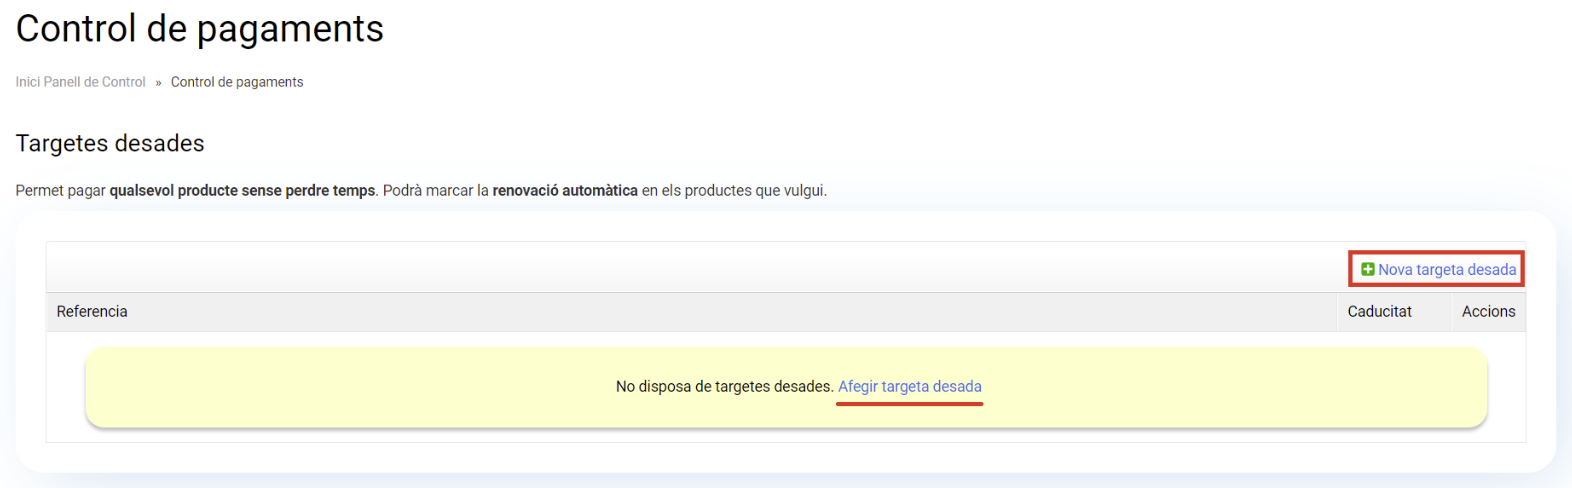Select 'Control de pagaments' breadcrumb item
1572x488 pixels.
coord(237,82)
